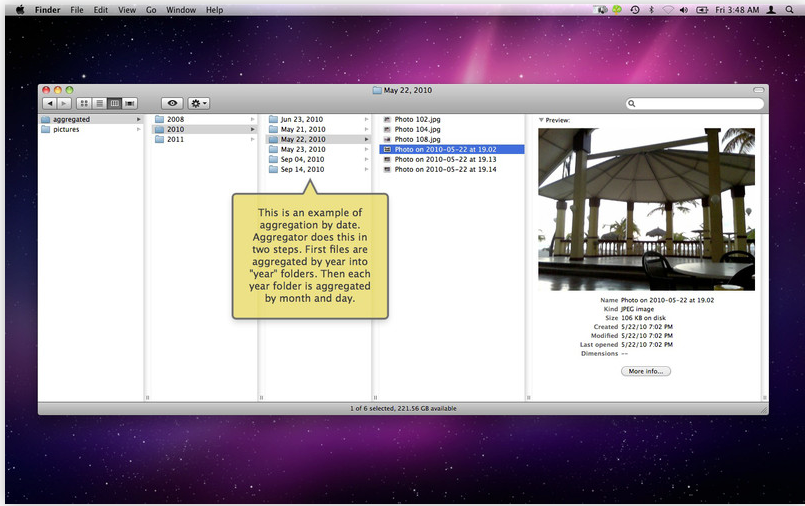Open the Go menu

coord(151,10)
